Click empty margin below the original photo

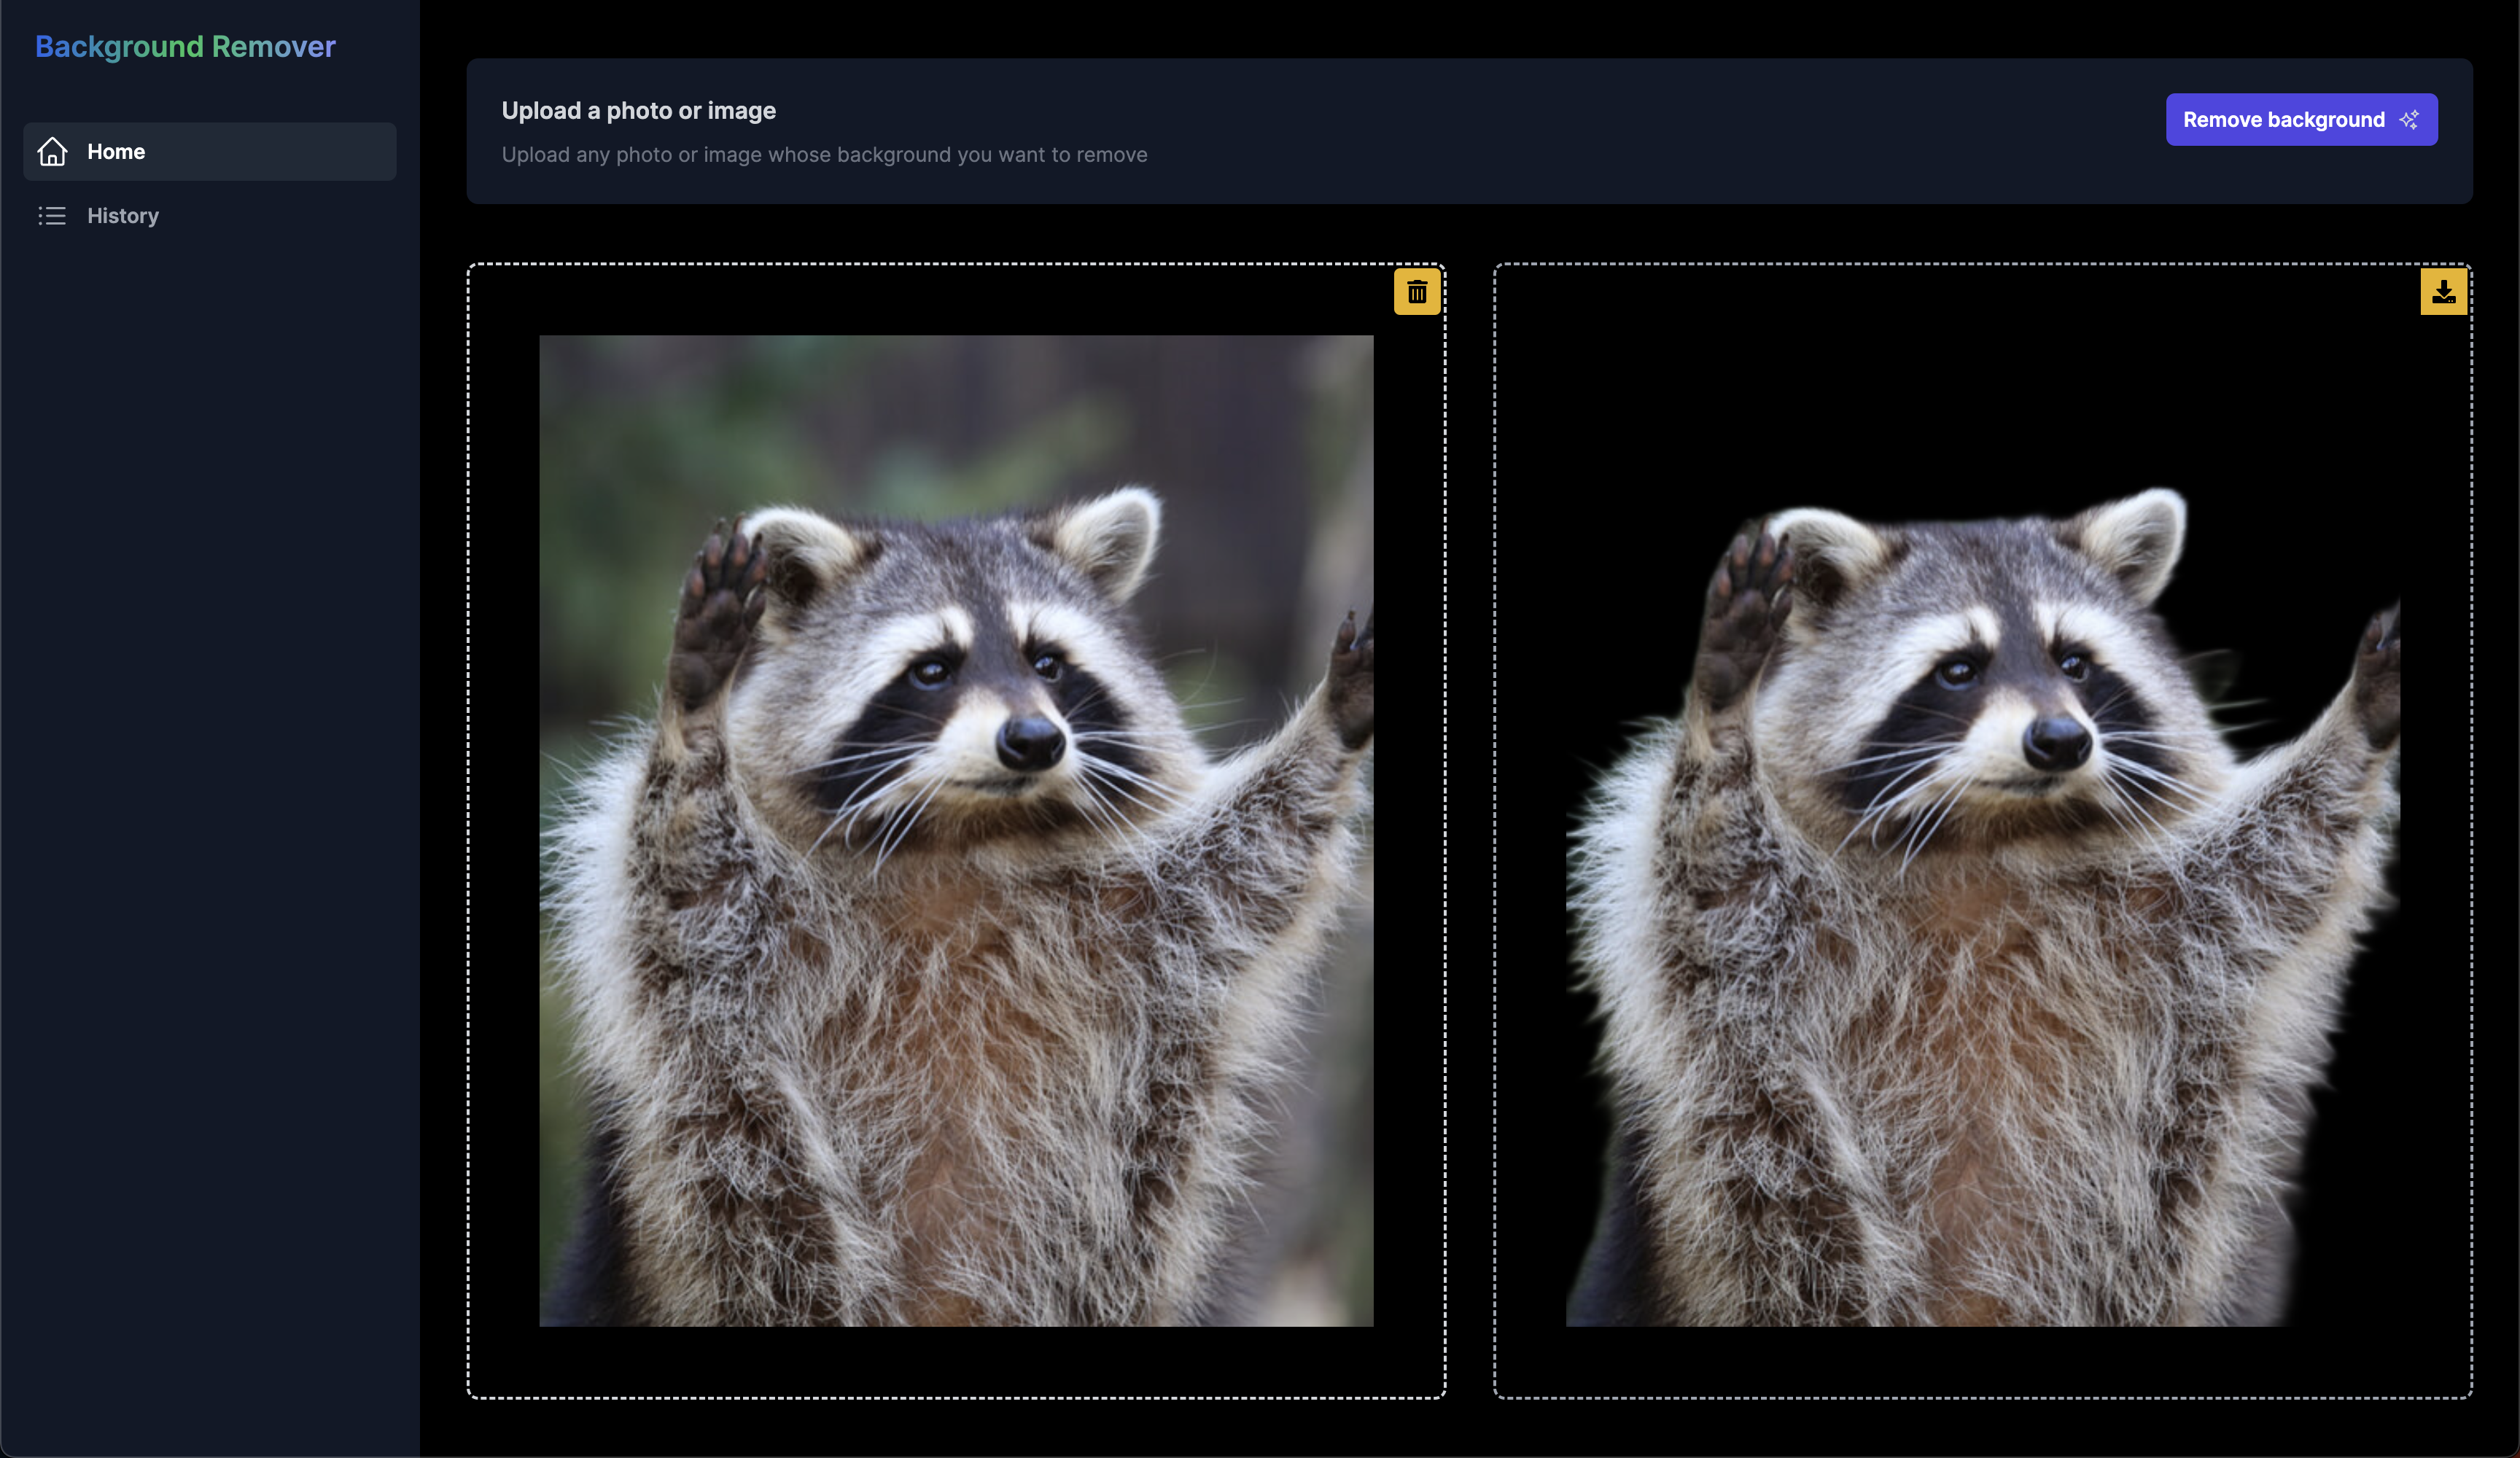point(955,1362)
